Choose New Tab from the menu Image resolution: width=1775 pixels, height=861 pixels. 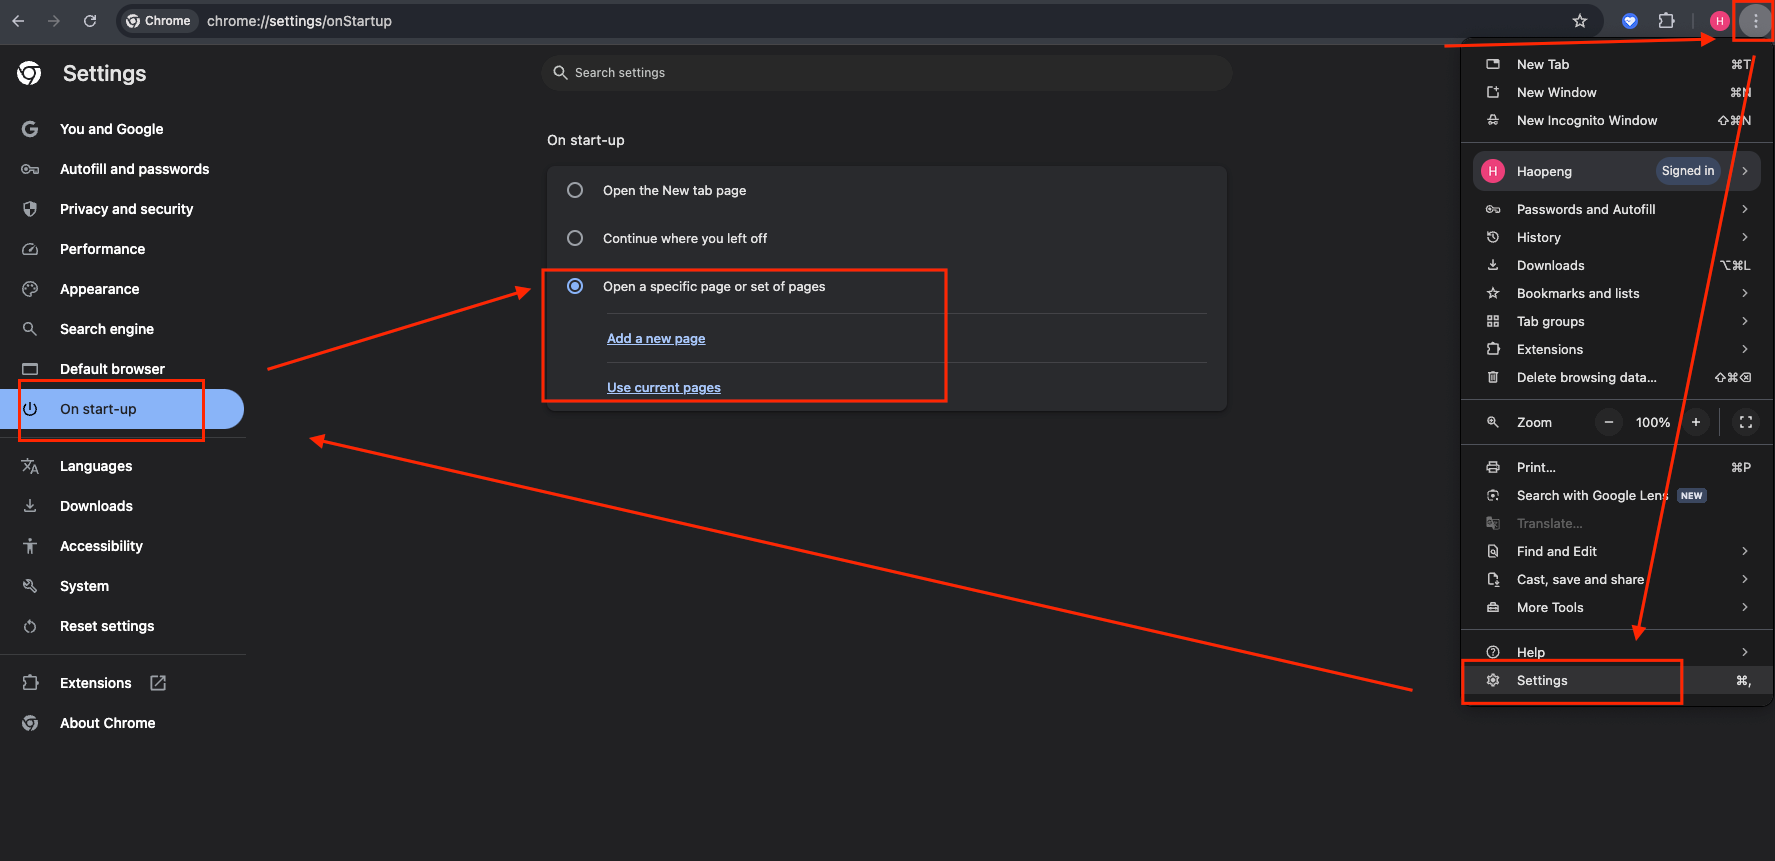point(1616,64)
